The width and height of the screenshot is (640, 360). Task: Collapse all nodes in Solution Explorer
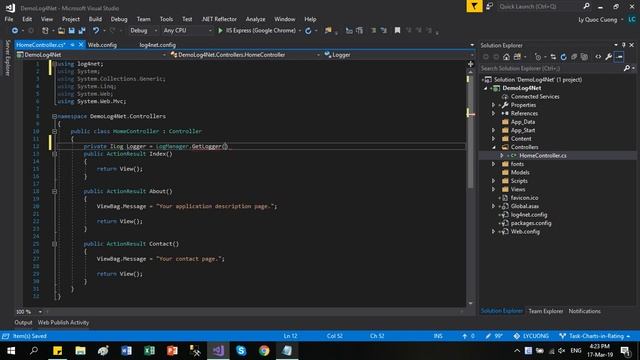[574, 57]
